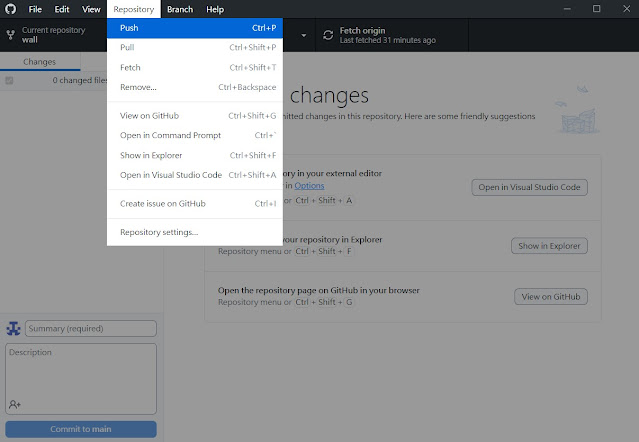
Task: Maximize the GitHub Desktop window
Action: 597,9
